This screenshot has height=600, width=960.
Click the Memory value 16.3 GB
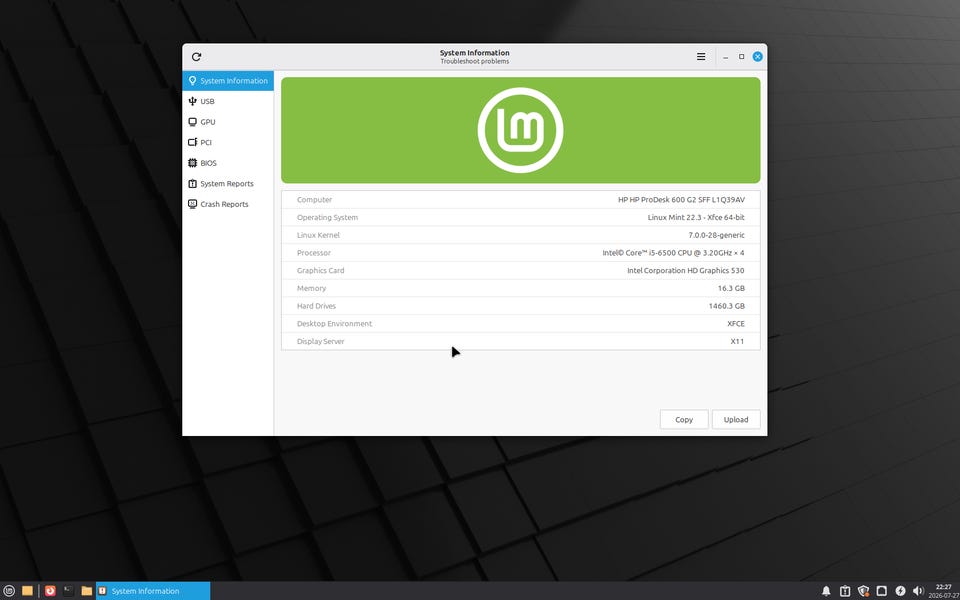(731, 288)
